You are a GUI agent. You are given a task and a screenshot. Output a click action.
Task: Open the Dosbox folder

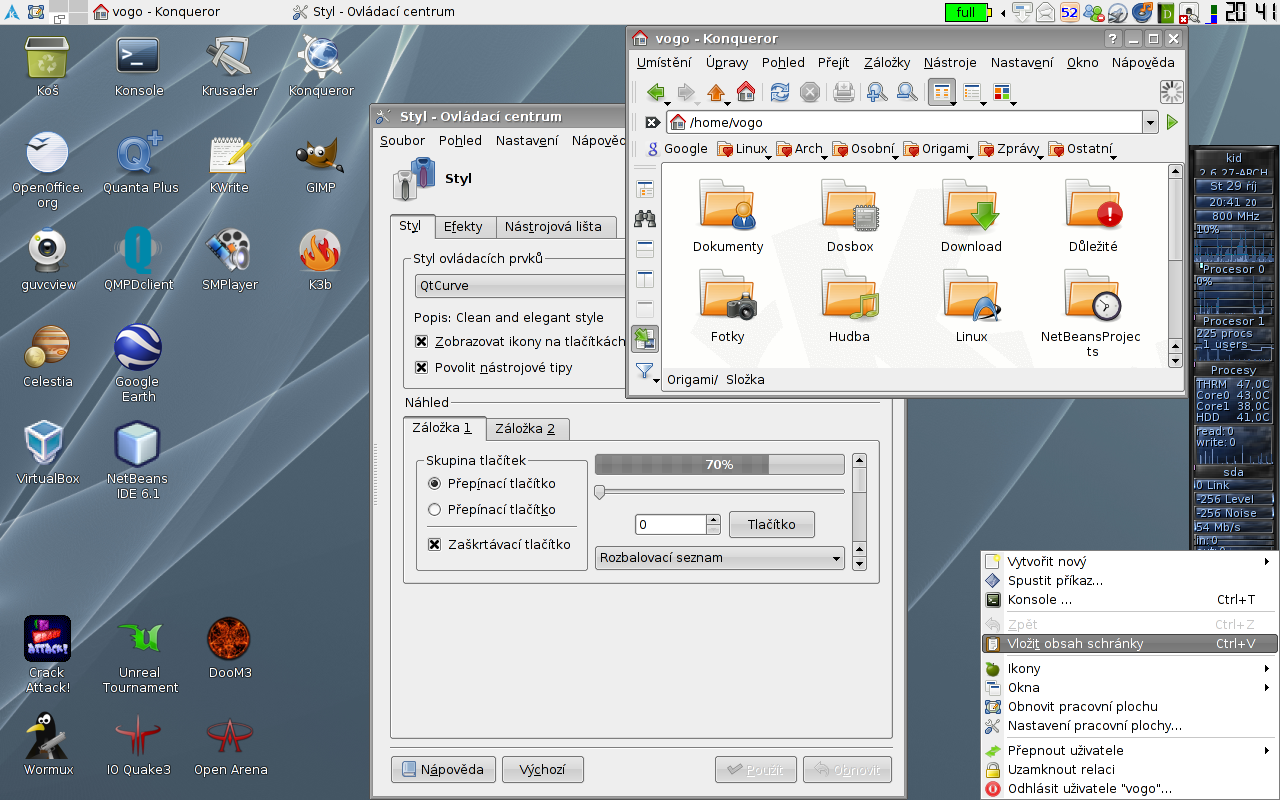850,216
